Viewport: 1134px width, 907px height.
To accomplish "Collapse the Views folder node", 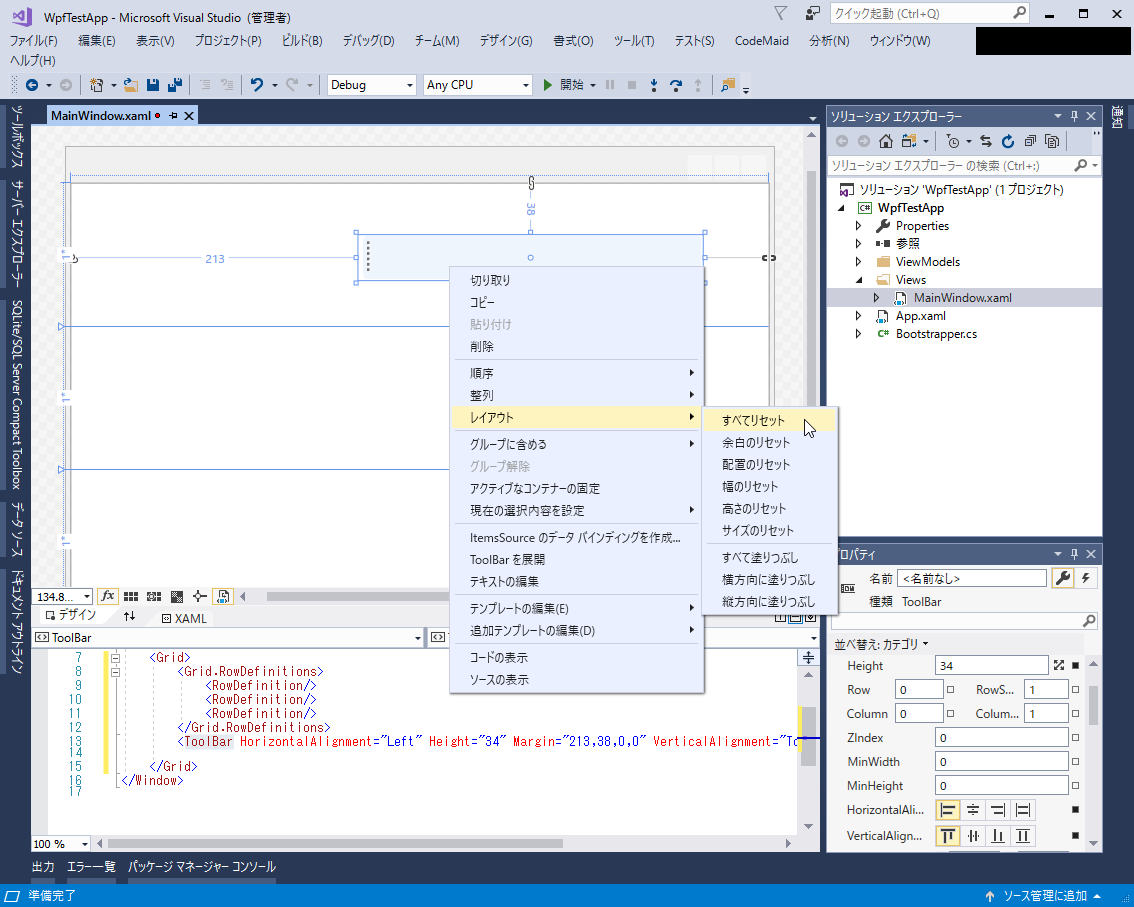I will point(859,280).
